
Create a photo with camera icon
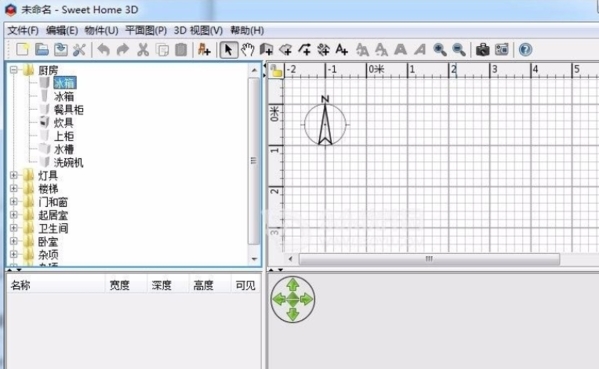click(x=483, y=50)
